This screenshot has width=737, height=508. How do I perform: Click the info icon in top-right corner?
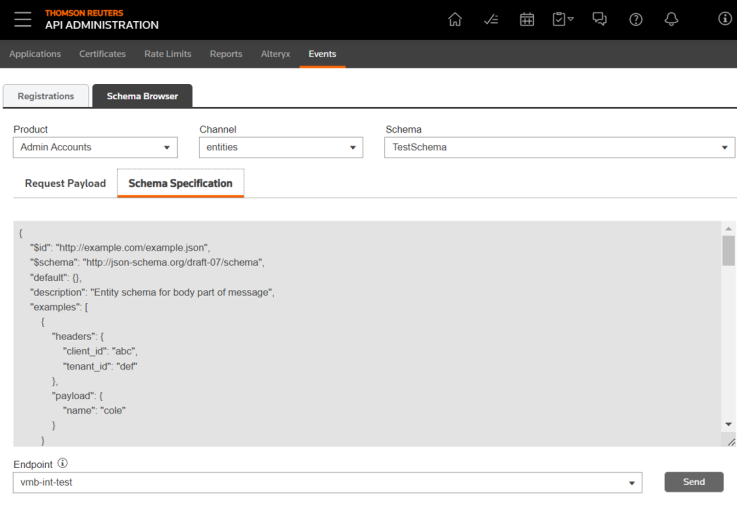click(x=725, y=19)
